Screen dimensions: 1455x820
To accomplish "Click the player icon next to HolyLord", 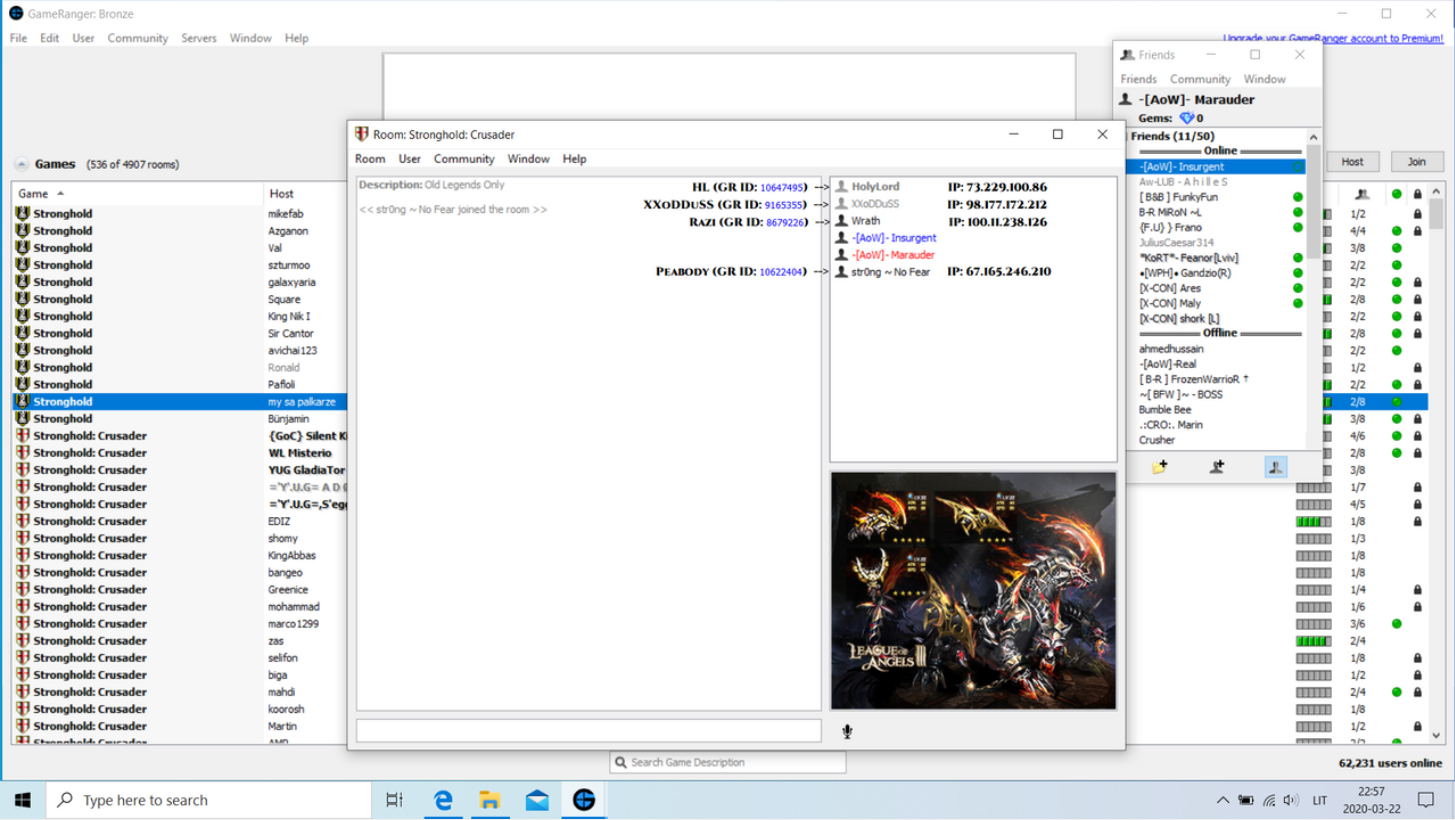I will 842,187.
